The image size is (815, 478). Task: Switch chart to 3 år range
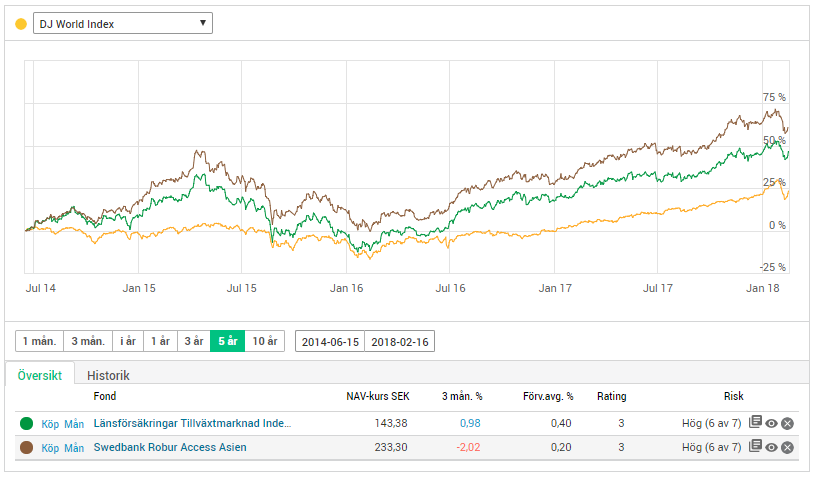[193, 341]
